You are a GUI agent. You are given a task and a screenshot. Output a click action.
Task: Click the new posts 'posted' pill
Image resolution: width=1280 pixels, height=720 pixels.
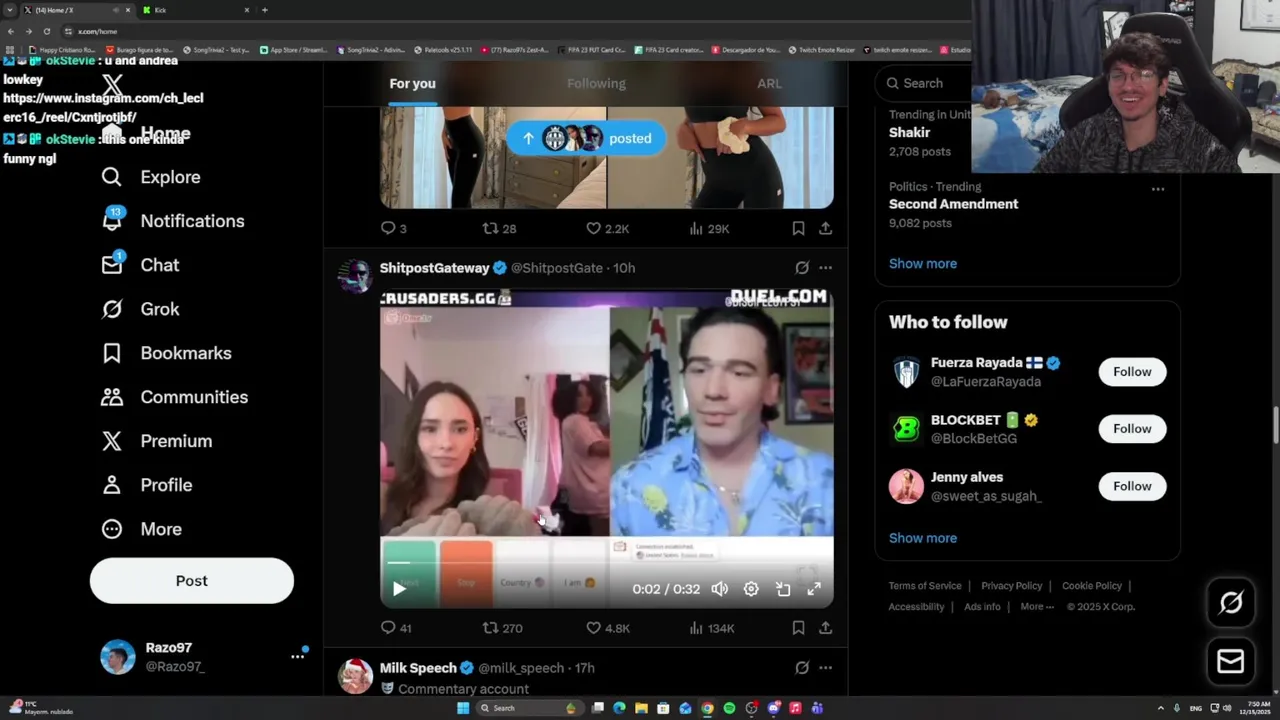coord(586,139)
